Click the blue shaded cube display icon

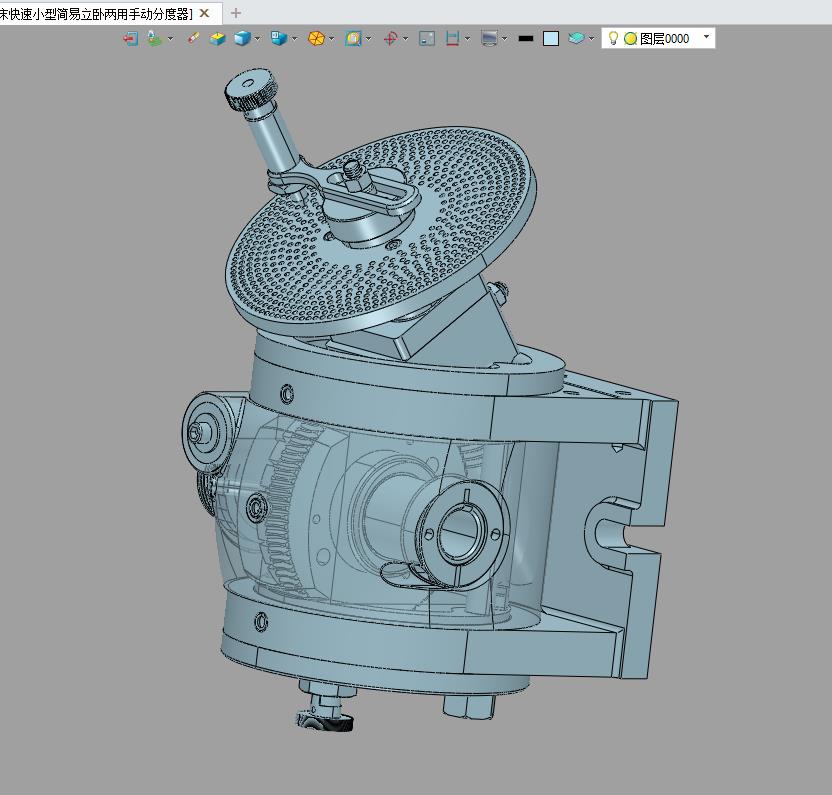(242, 39)
